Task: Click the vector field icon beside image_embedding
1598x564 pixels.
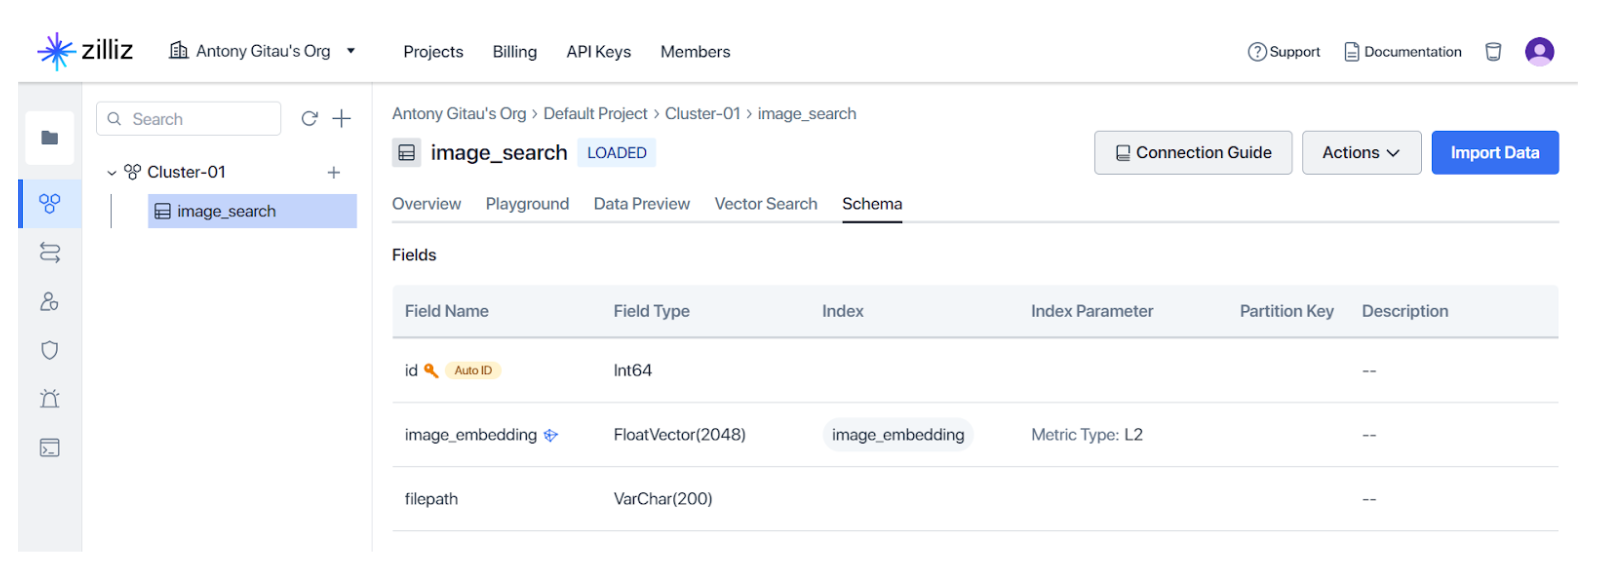Action: (x=551, y=435)
